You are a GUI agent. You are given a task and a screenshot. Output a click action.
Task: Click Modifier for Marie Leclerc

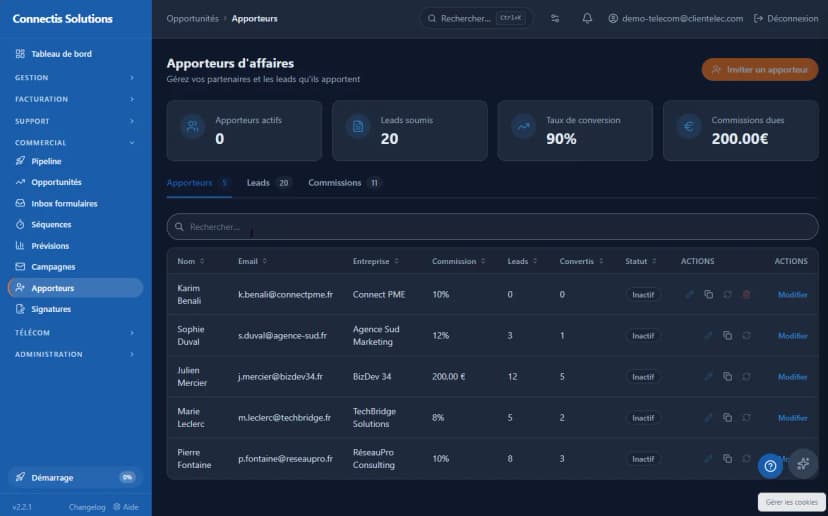point(793,418)
